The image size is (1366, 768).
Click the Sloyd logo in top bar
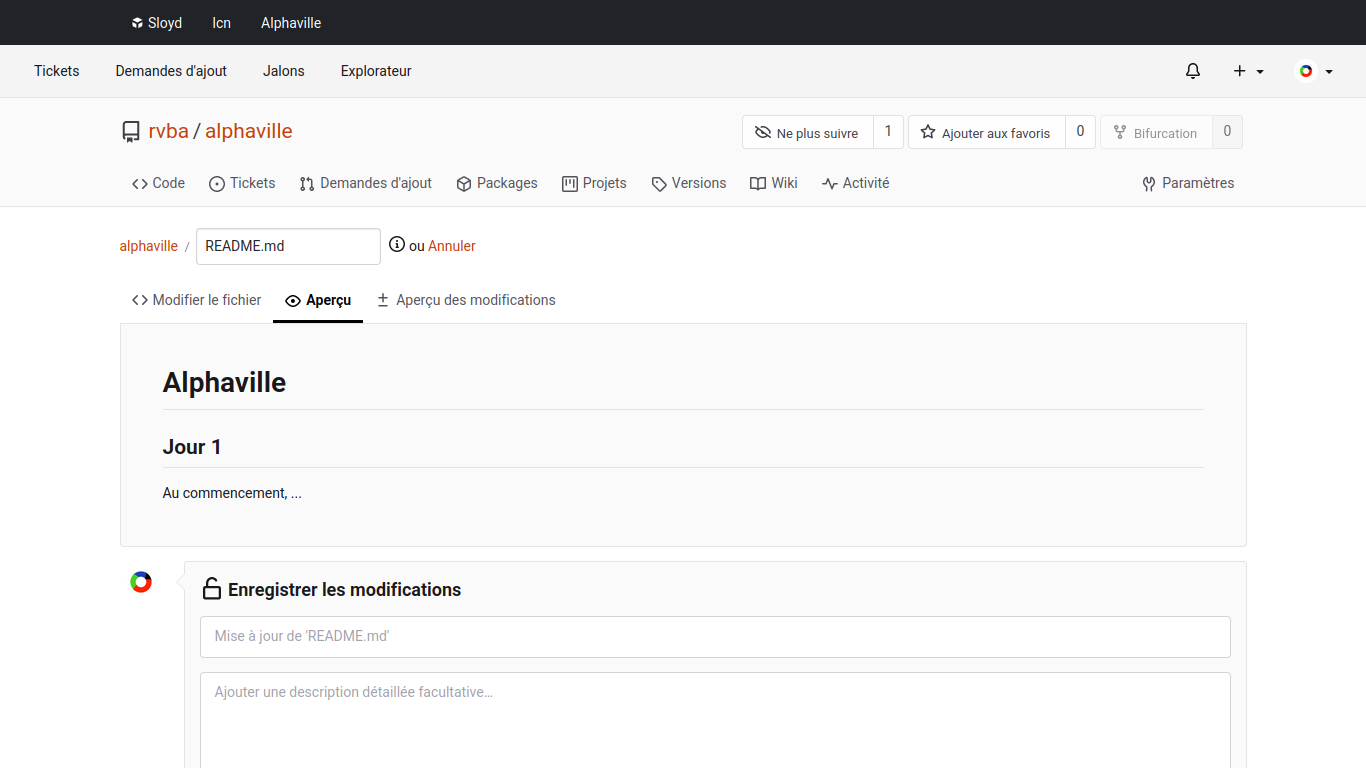(137, 23)
